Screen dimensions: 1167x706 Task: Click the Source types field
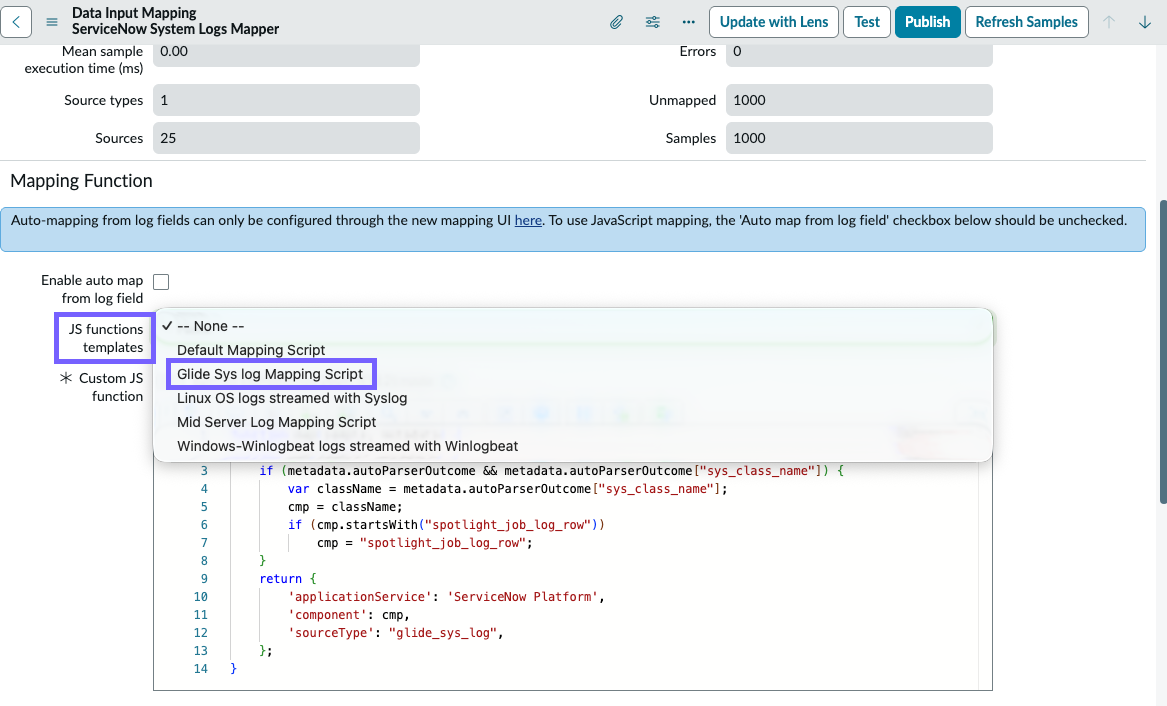tap(287, 100)
